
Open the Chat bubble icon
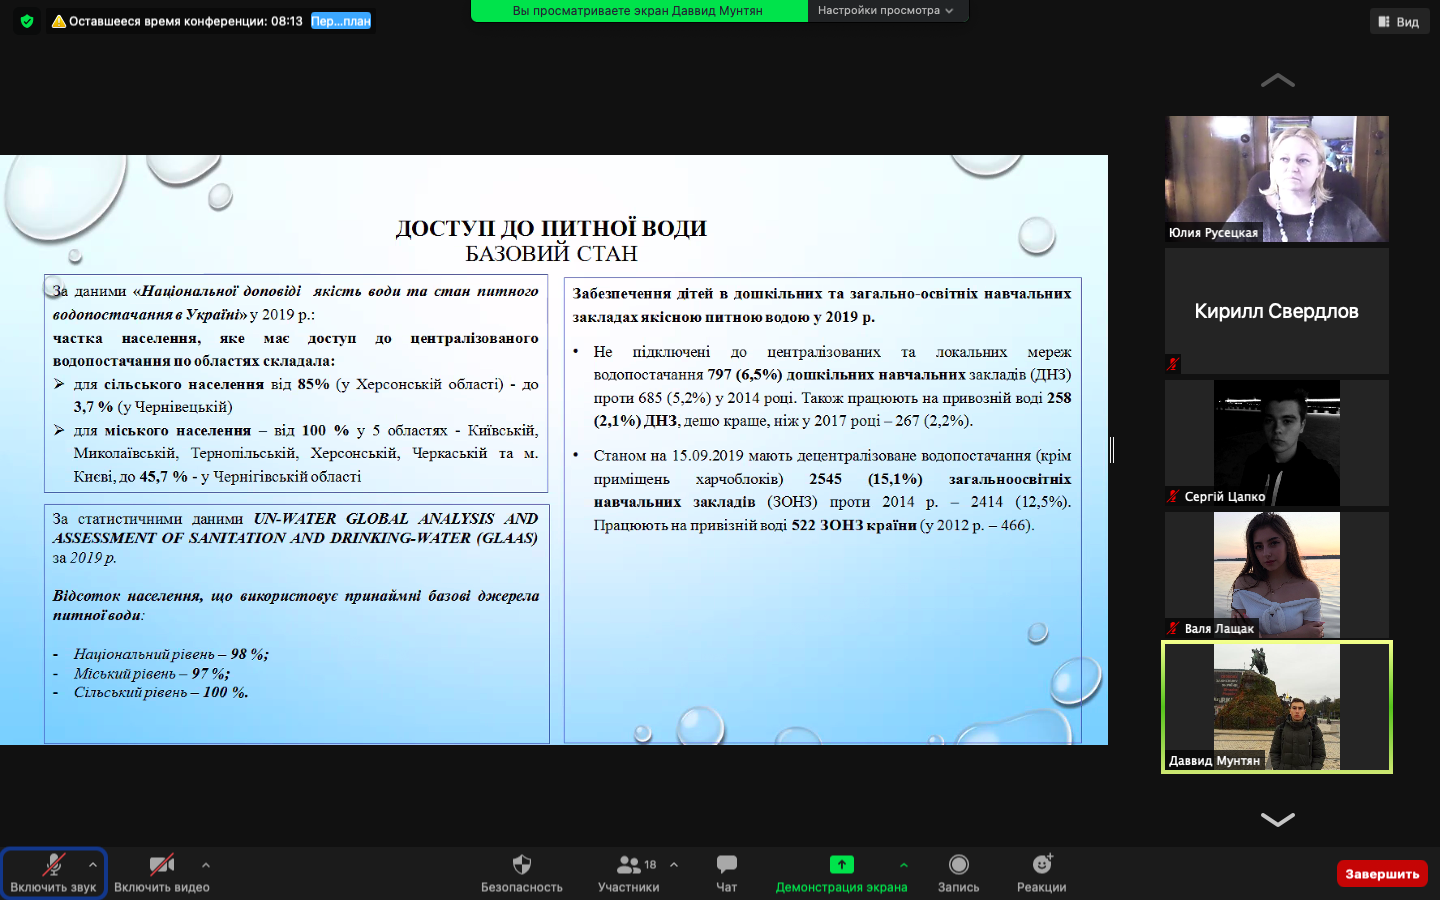(727, 865)
